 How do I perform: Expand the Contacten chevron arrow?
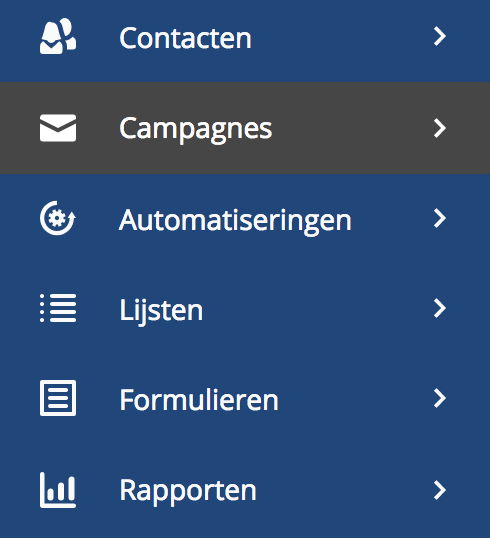440,36
